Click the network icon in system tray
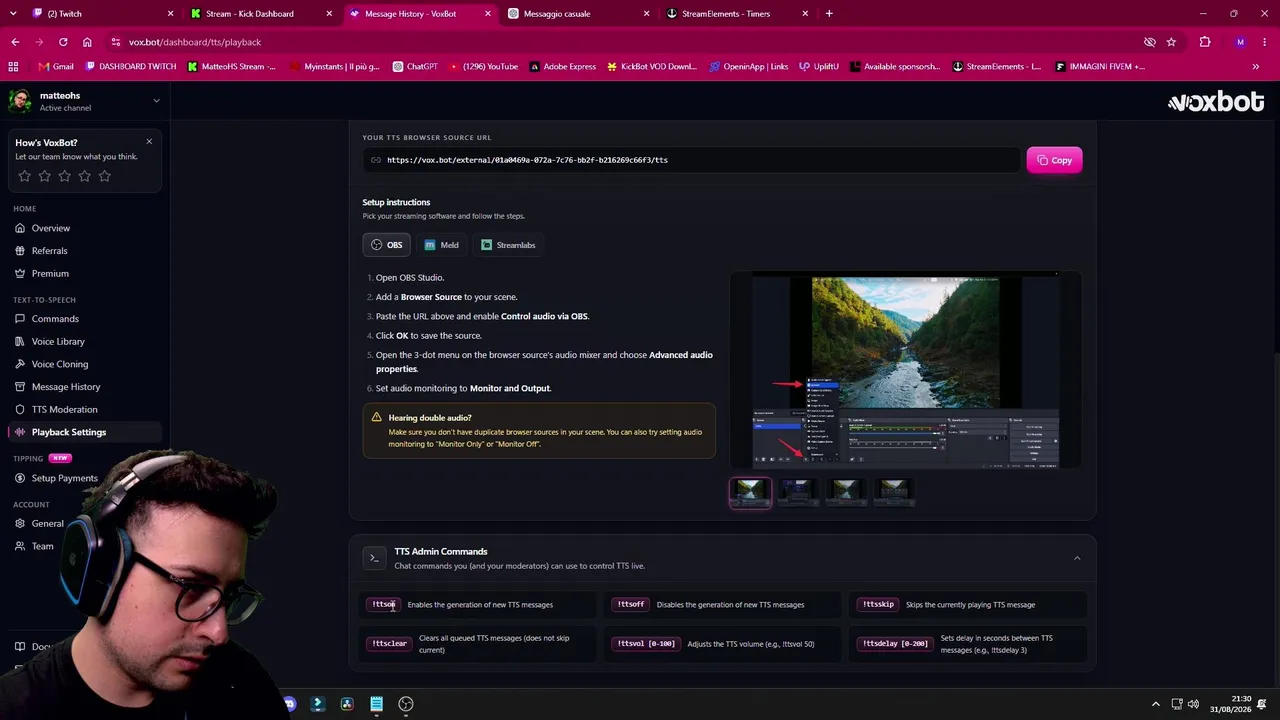 coord(1177,704)
